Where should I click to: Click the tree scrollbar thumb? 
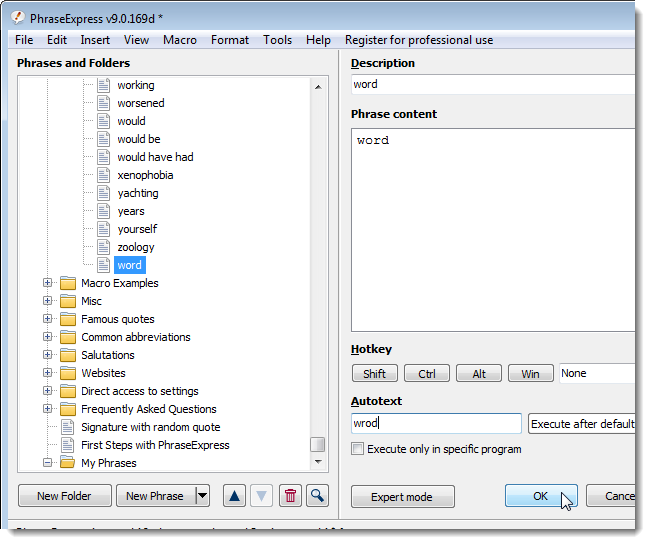(x=318, y=444)
